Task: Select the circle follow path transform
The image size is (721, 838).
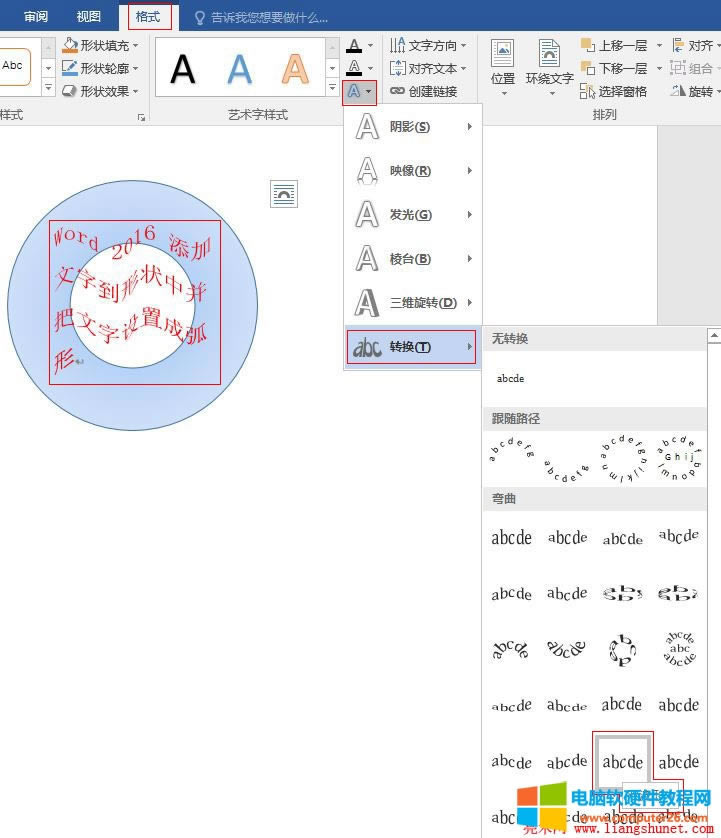Action: click(623, 459)
